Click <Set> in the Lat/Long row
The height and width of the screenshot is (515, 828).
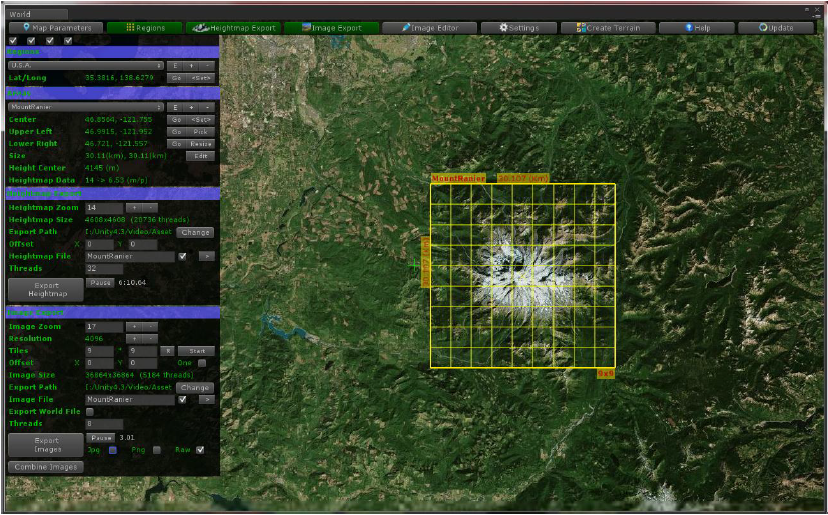point(201,78)
